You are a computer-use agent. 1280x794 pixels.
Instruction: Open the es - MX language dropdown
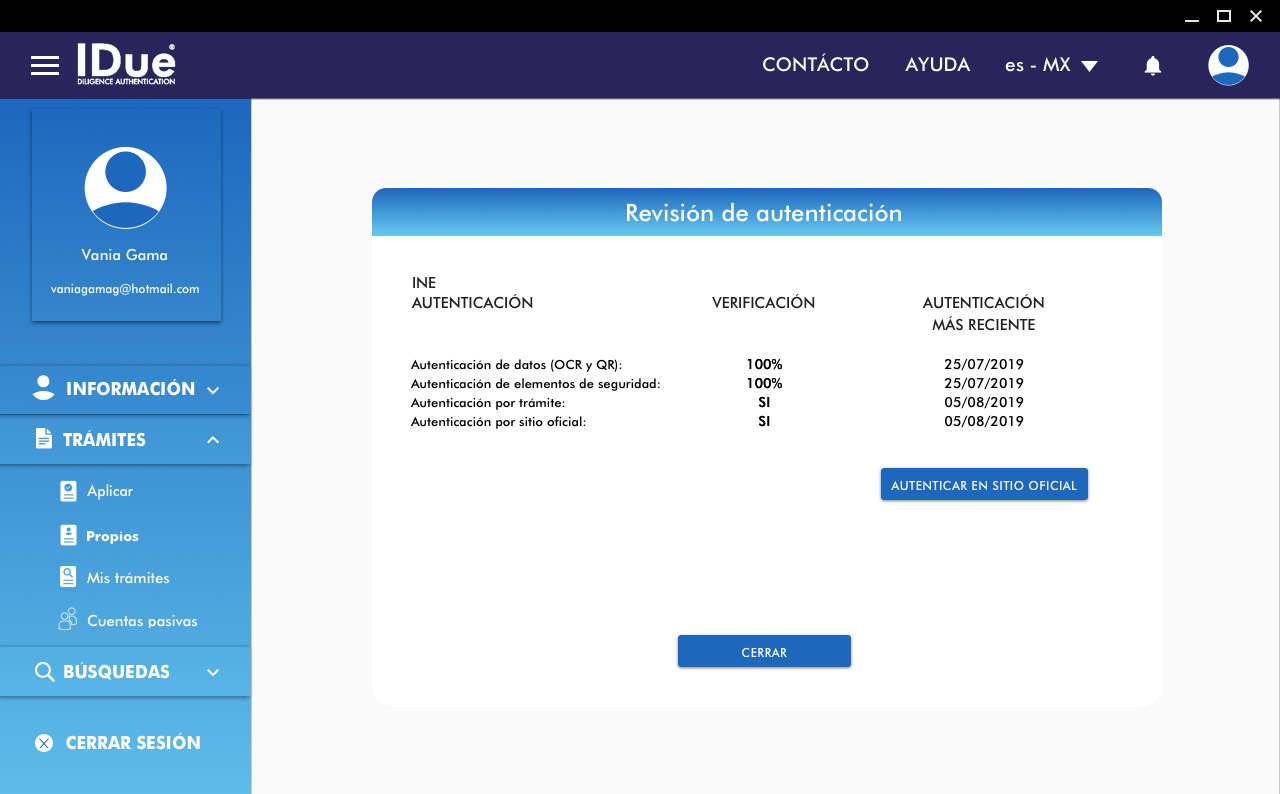coord(1051,65)
